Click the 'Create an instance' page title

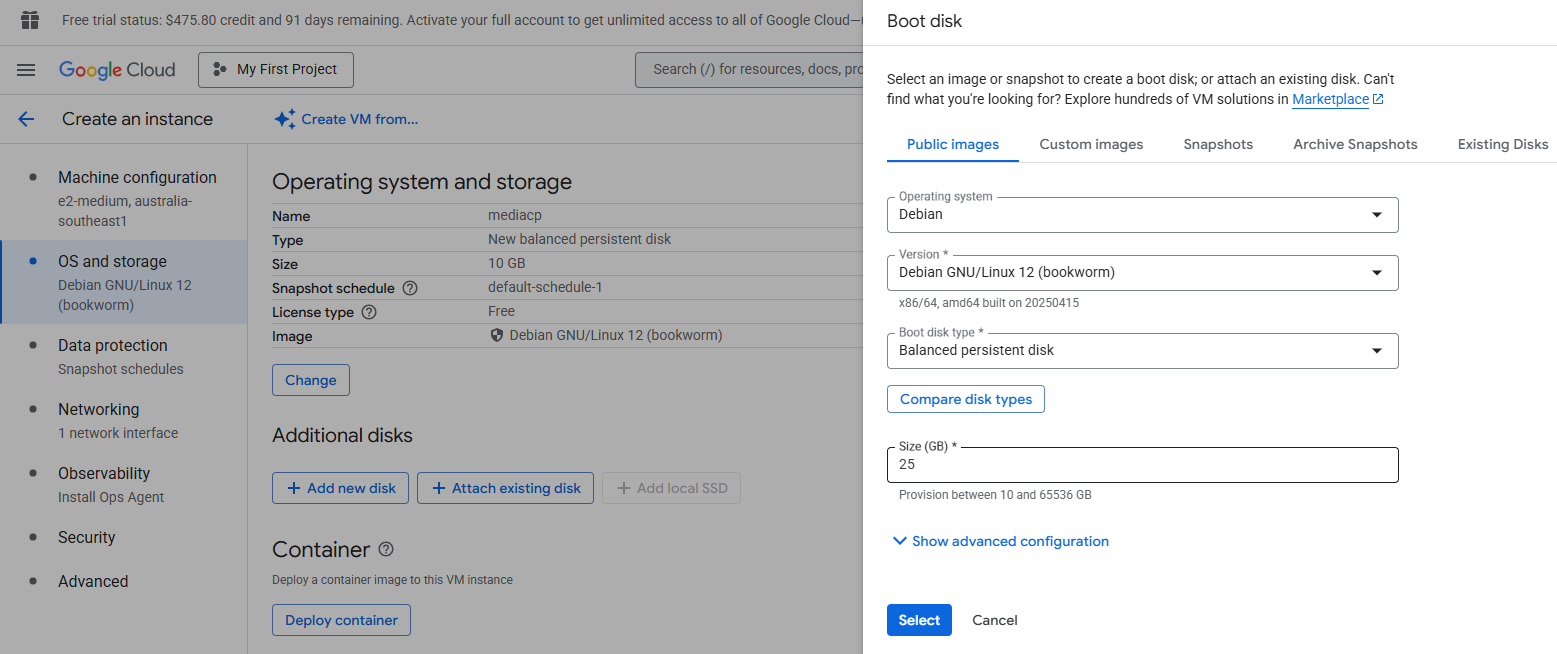pos(137,119)
